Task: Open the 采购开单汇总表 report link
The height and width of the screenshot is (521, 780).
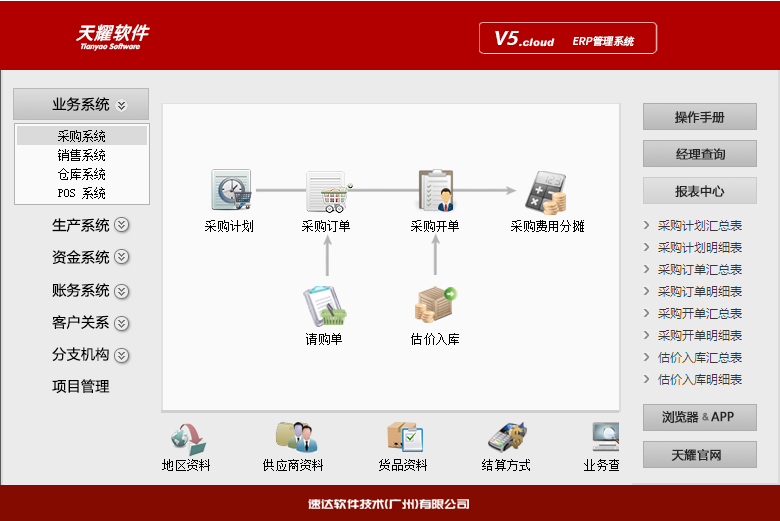Action: click(x=700, y=313)
